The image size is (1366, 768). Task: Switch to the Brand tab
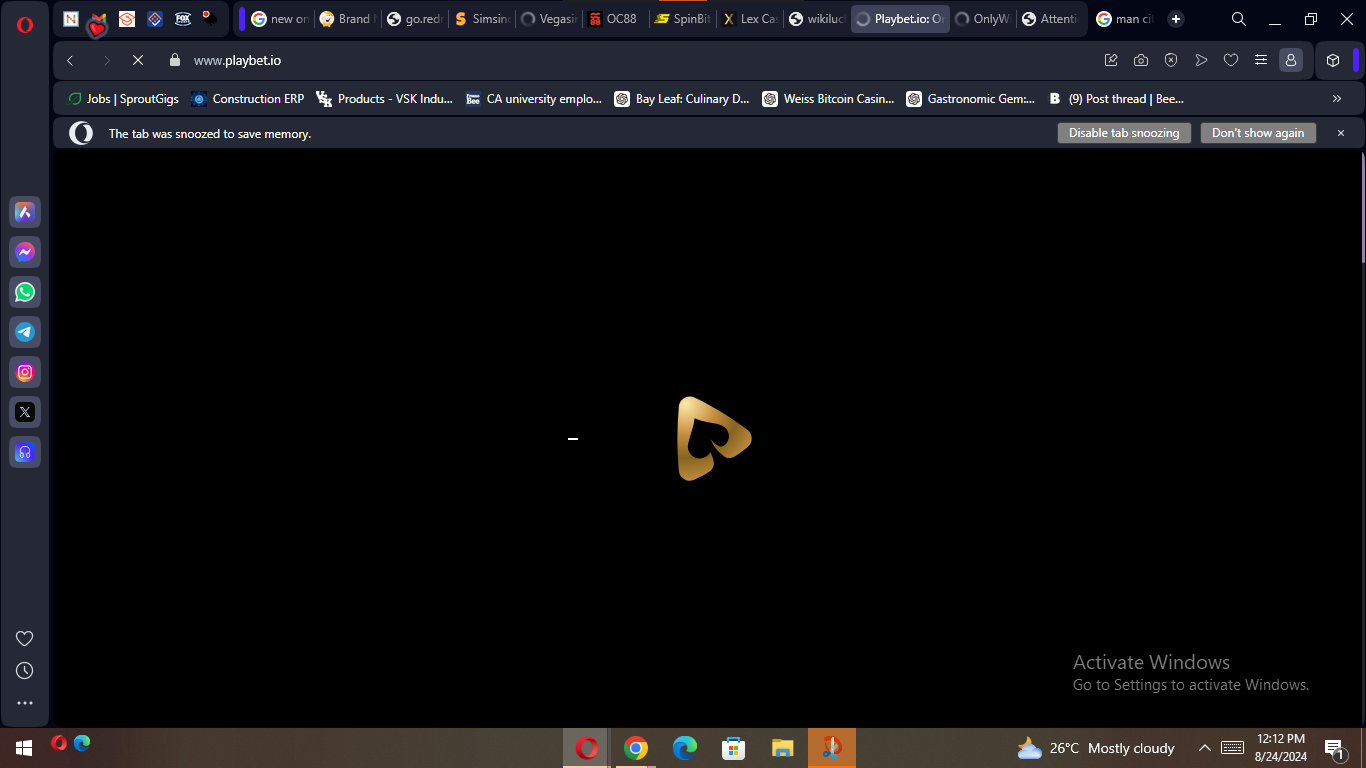(x=347, y=19)
